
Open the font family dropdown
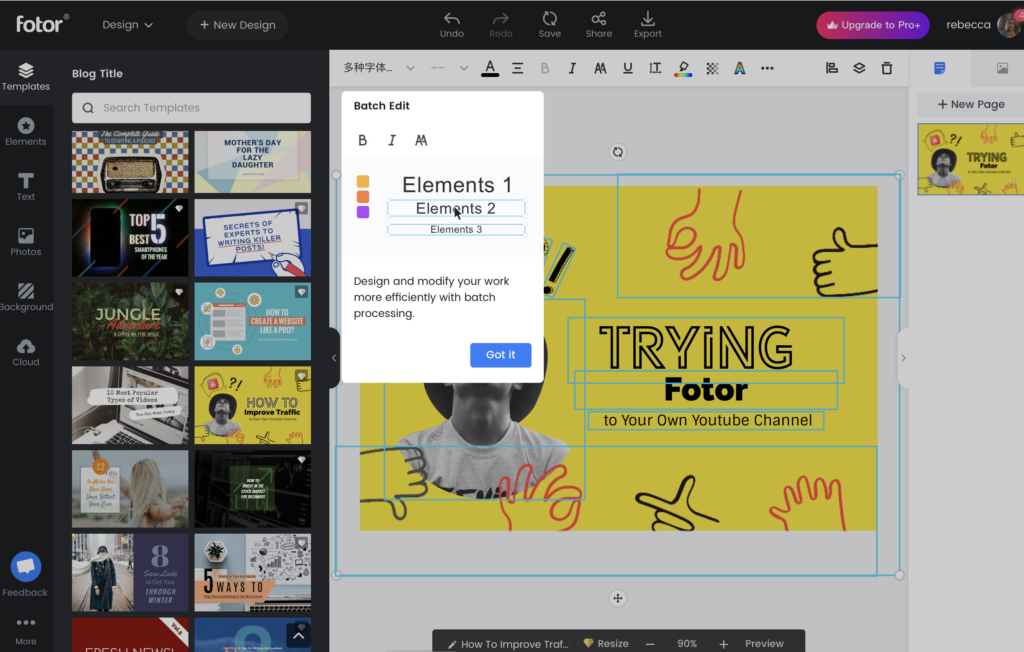379,68
